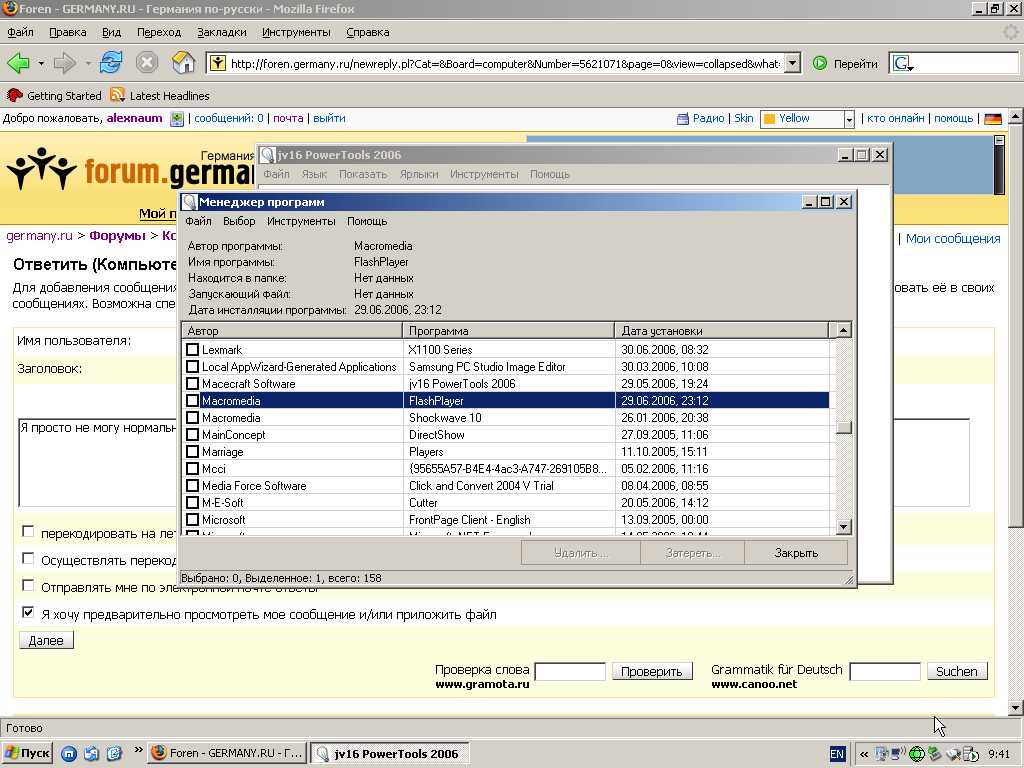Select the Microsoft FrontPage Client row

pyautogui.click(x=506, y=520)
